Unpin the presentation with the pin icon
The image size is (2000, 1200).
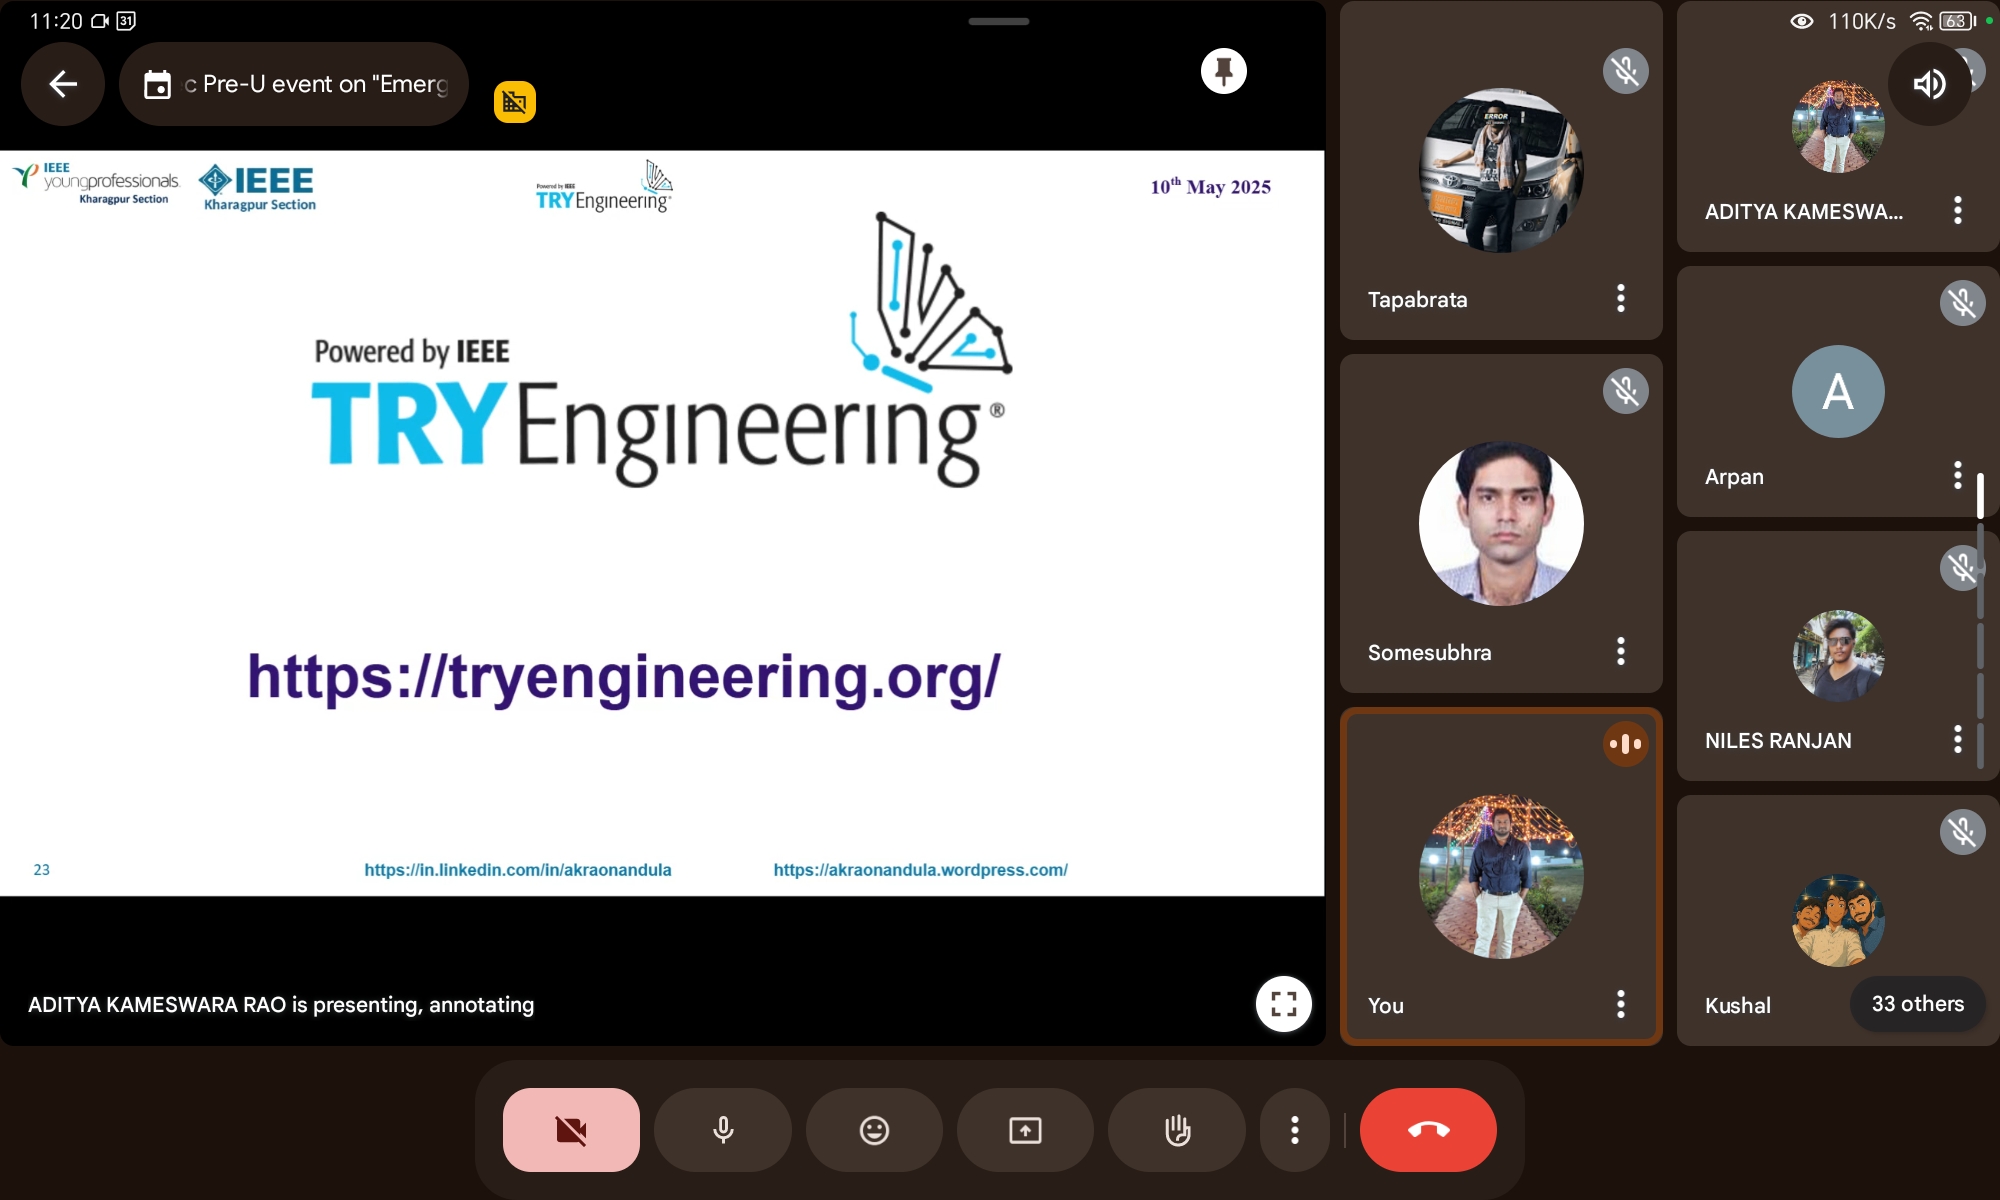point(1224,71)
